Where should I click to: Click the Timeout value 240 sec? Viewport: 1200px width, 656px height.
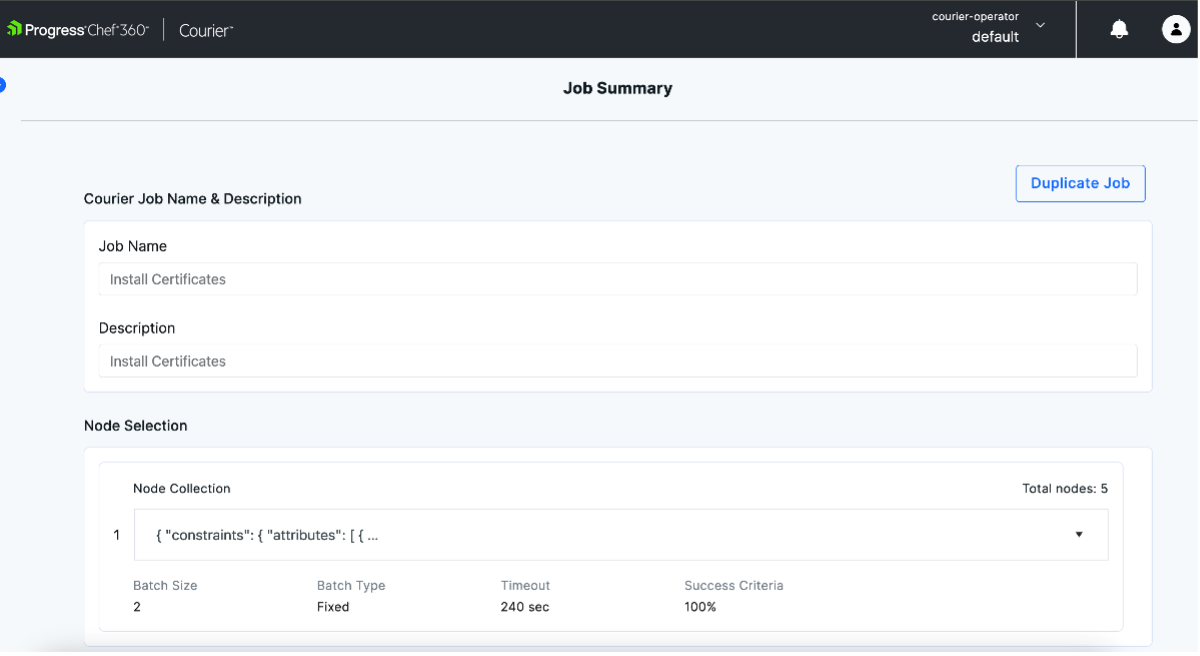525,607
